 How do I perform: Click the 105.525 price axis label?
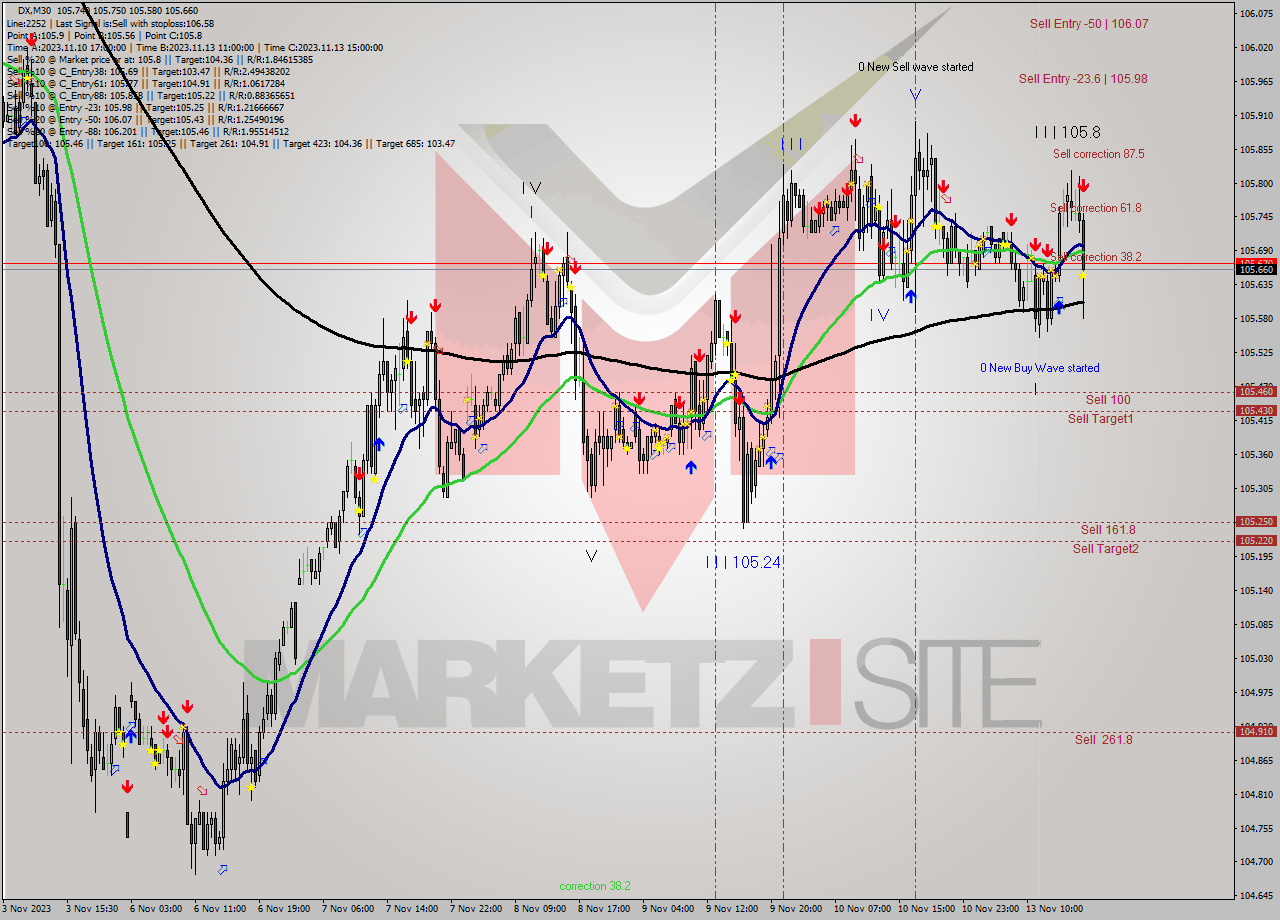pos(1257,353)
